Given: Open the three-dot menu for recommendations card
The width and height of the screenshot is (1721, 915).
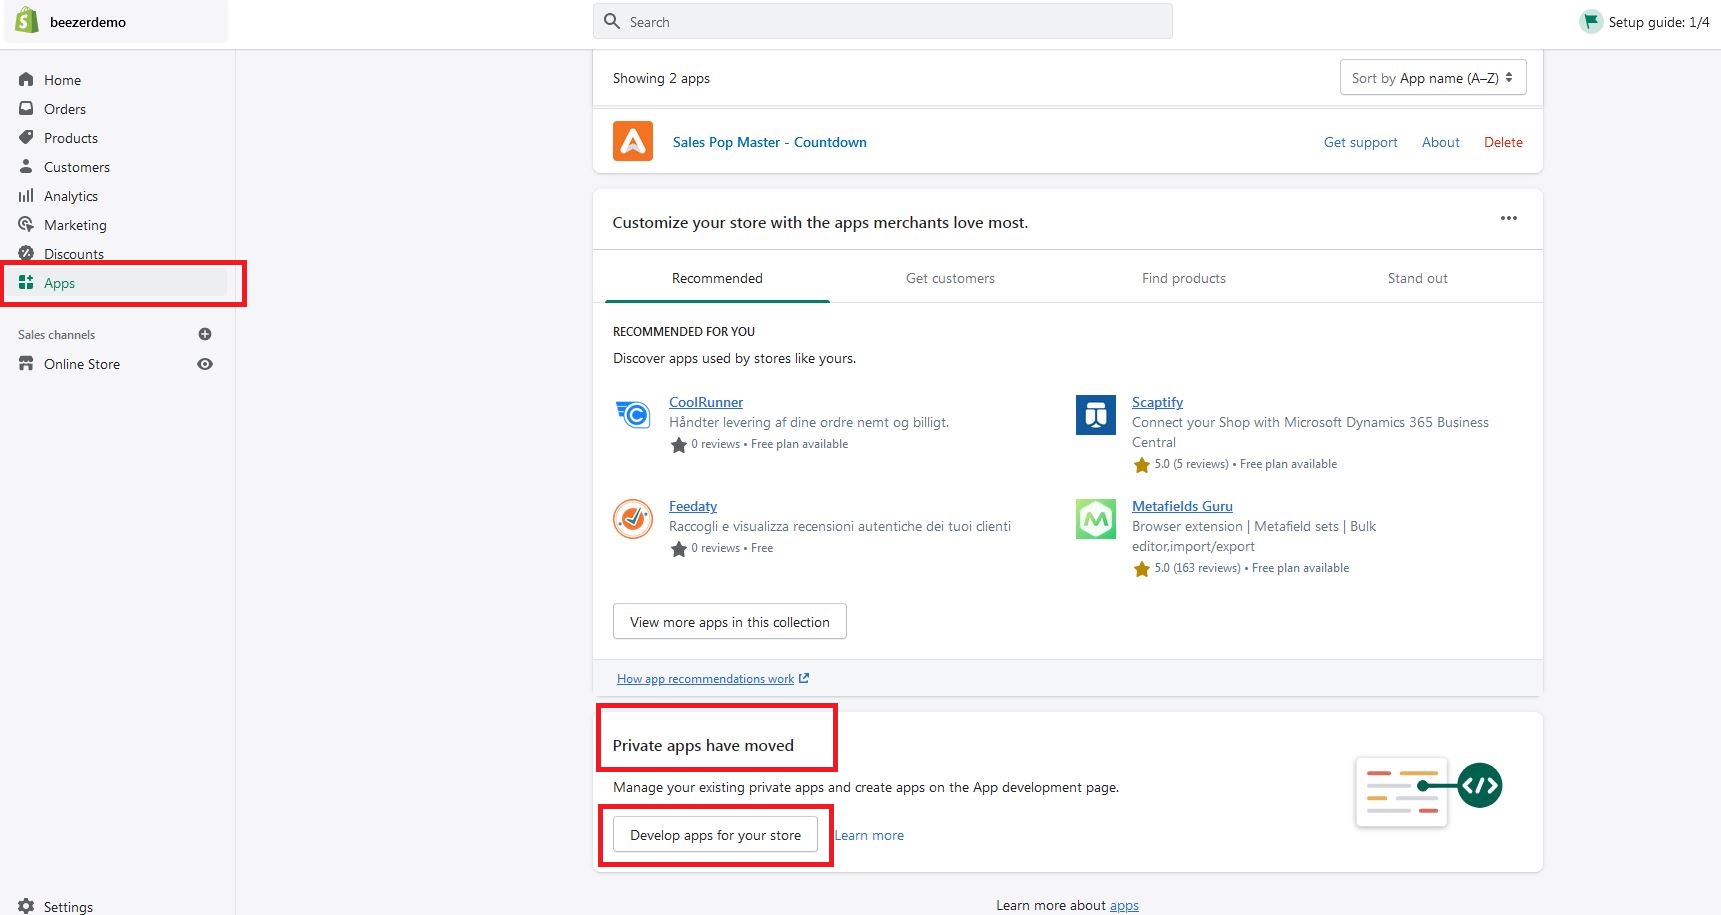Looking at the screenshot, I should pyautogui.click(x=1508, y=218).
